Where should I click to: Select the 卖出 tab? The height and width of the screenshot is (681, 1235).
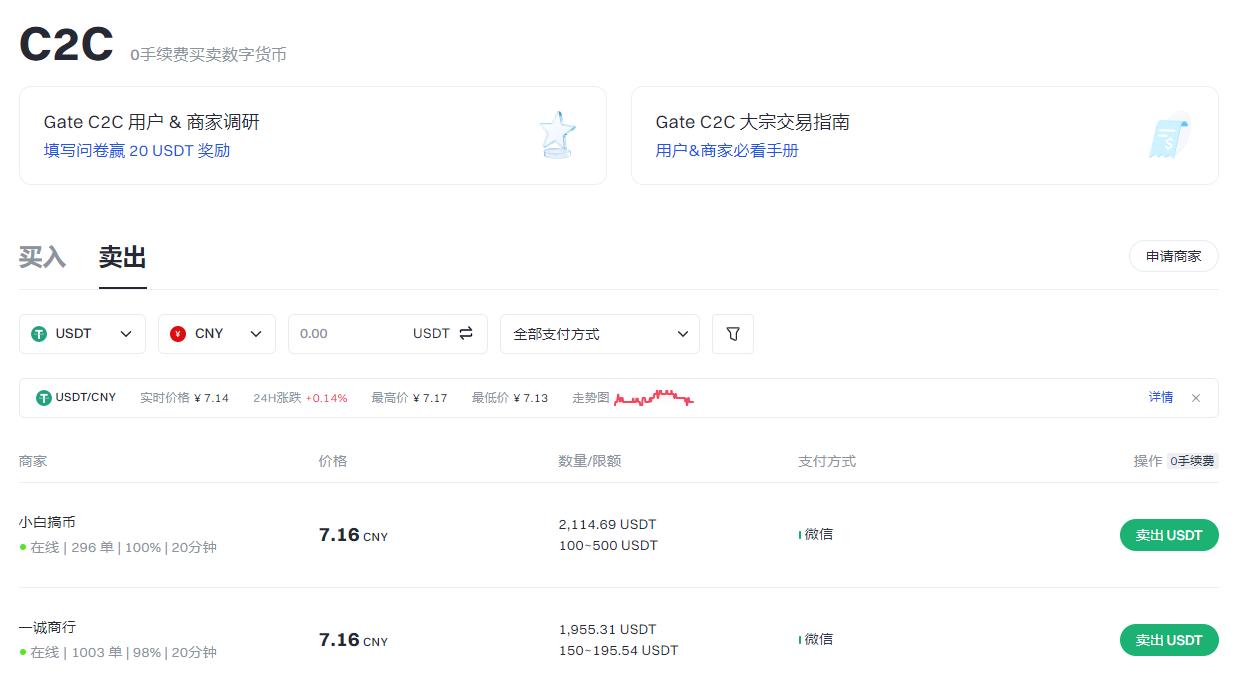click(x=122, y=258)
